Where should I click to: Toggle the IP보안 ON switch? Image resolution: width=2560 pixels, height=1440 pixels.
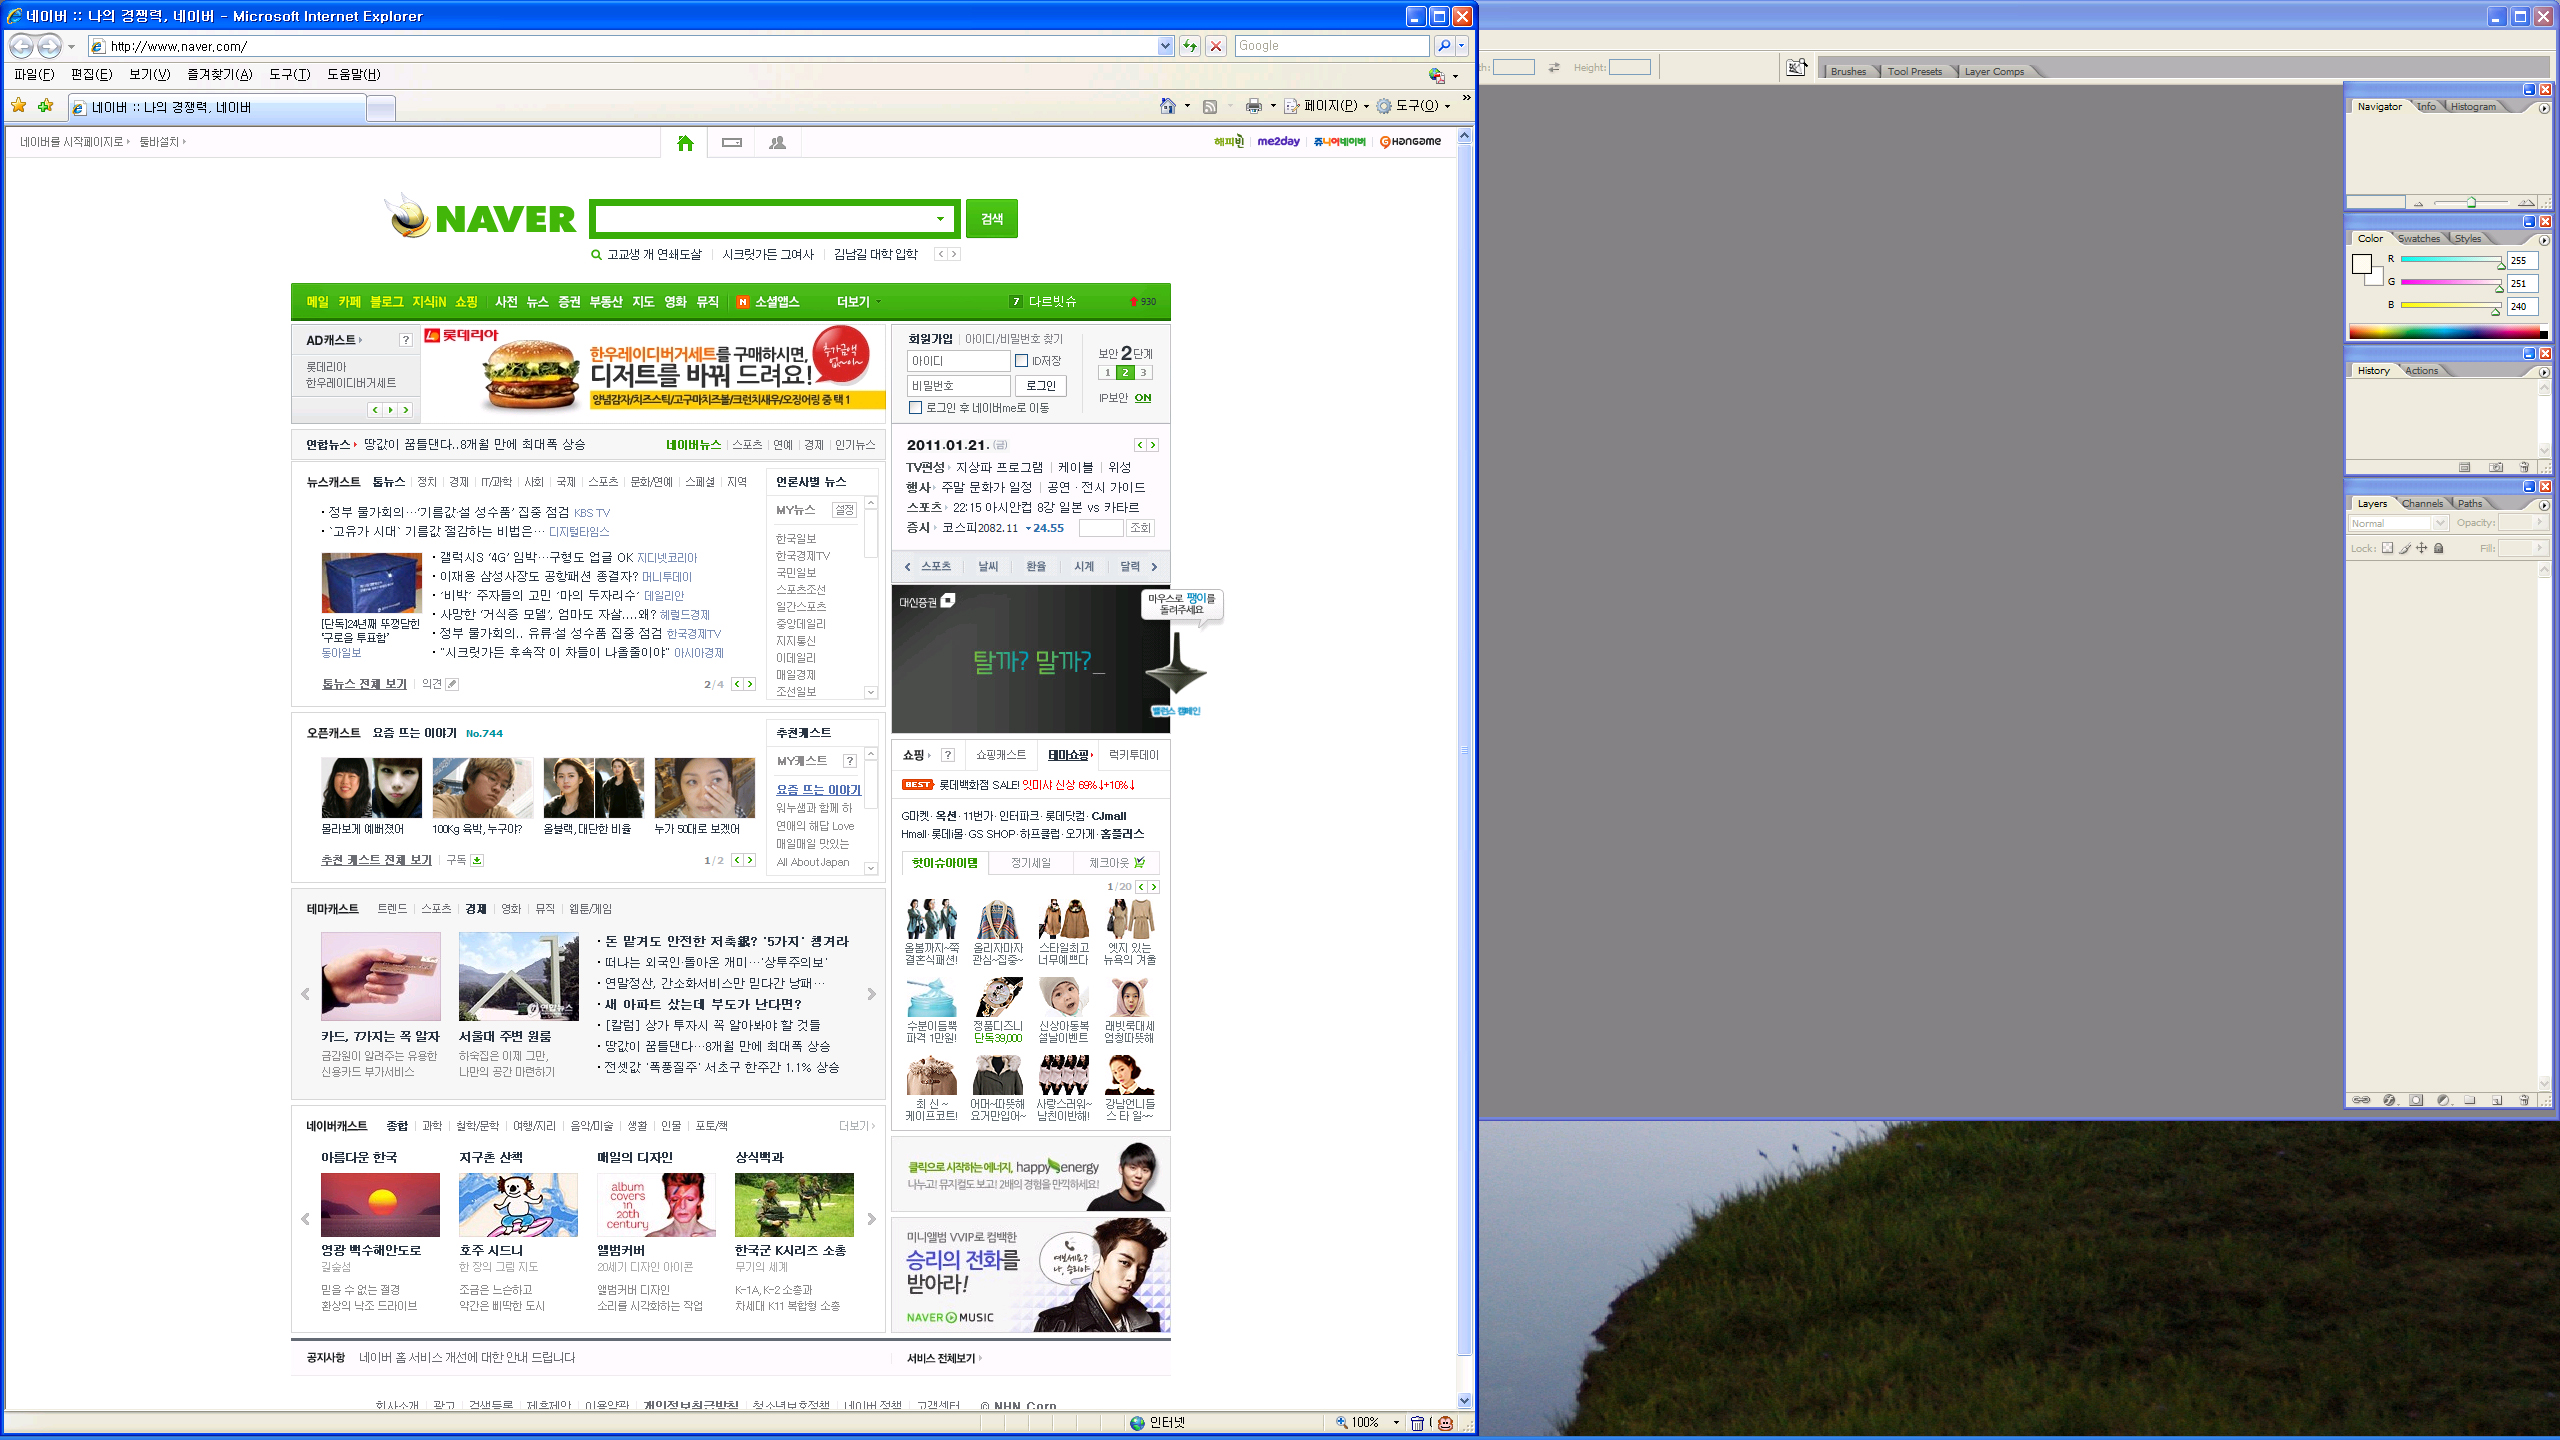tap(1143, 398)
